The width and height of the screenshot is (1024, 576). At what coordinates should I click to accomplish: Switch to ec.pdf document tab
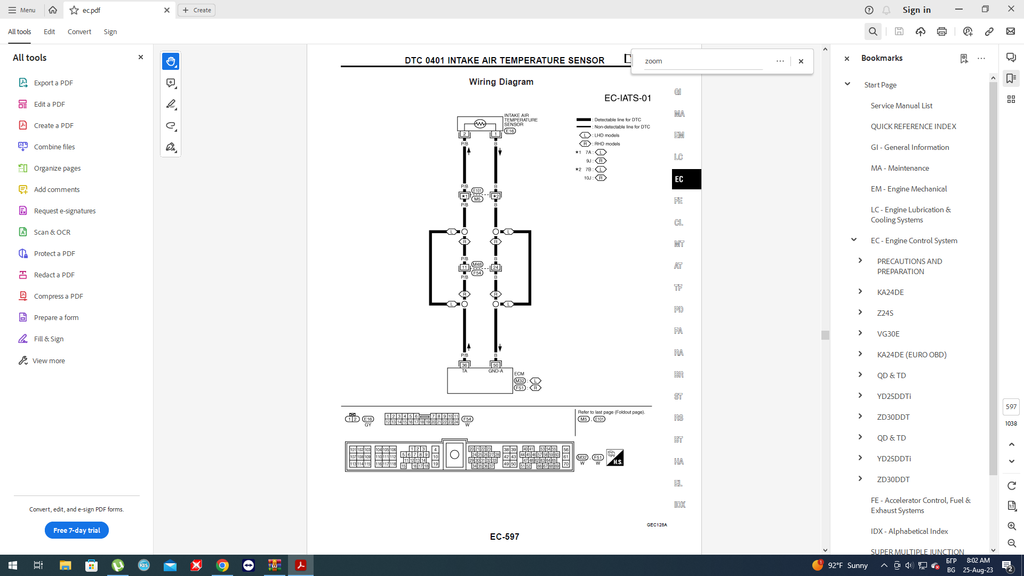tap(119, 10)
